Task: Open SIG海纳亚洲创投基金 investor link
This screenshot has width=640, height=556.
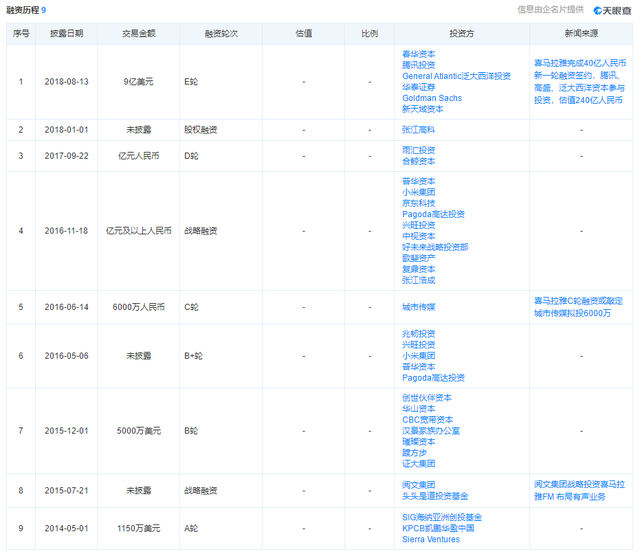Action: pyautogui.click(x=442, y=518)
